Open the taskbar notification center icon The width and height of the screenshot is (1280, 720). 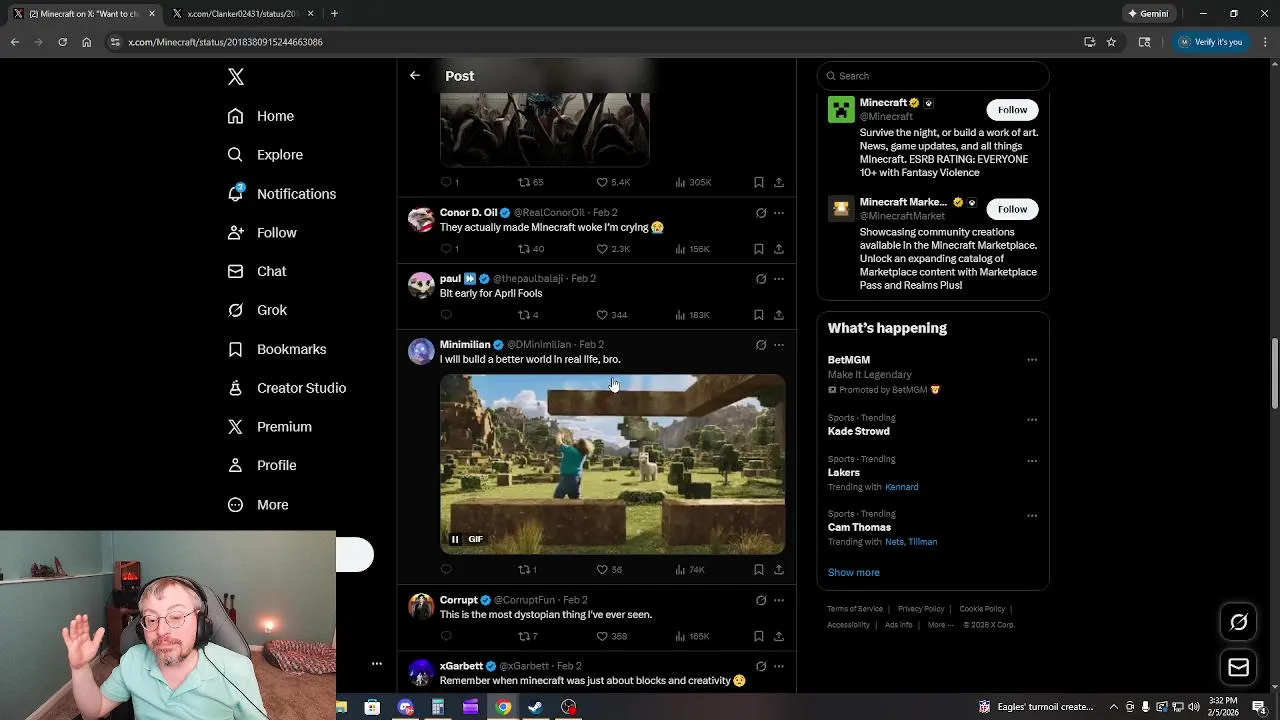click(1259, 707)
